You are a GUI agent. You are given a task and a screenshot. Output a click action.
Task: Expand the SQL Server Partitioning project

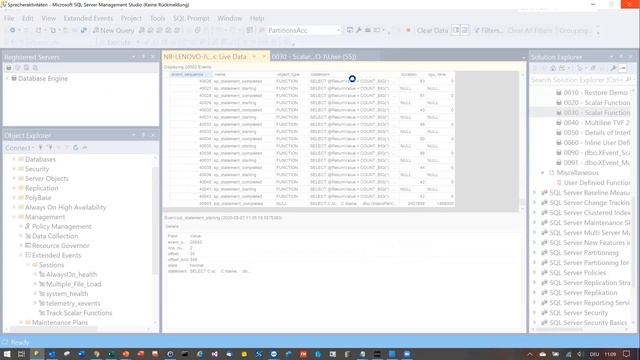point(535,253)
